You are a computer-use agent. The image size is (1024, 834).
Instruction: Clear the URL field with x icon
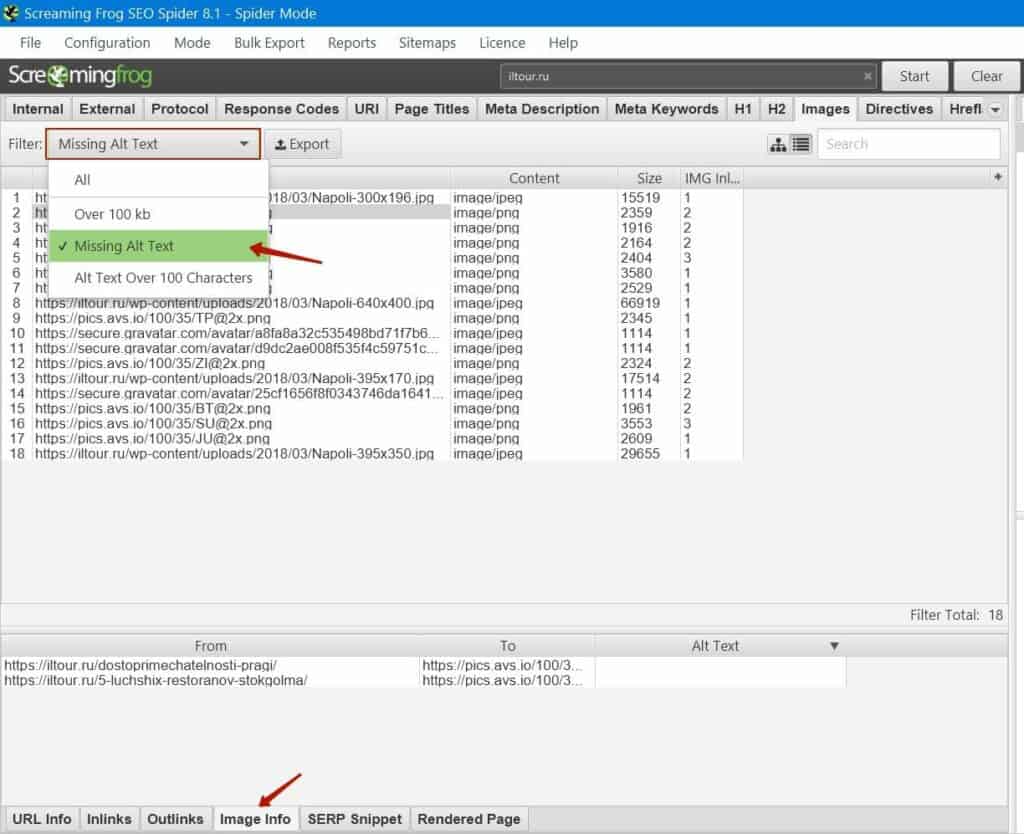pos(867,76)
